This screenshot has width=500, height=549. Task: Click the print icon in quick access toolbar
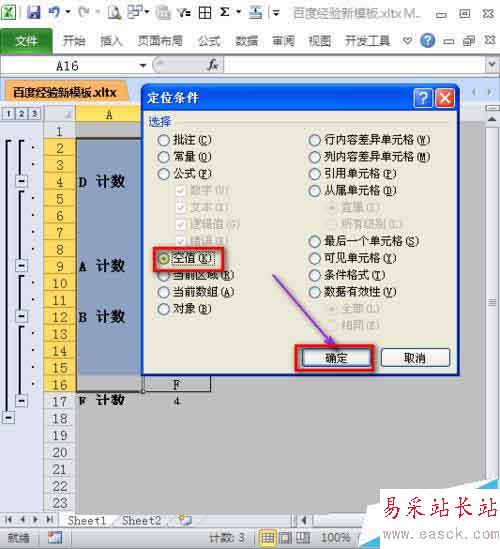pos(163,13)
